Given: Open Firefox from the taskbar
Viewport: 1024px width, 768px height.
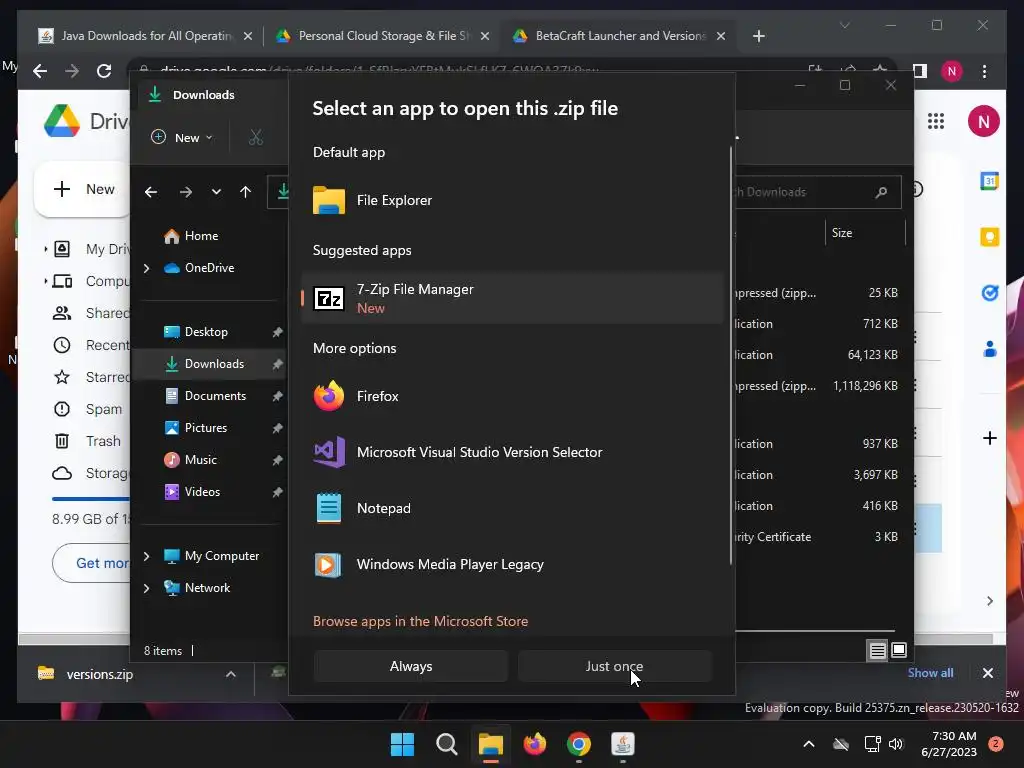Looking at the screenshot, I should [535, 744].
